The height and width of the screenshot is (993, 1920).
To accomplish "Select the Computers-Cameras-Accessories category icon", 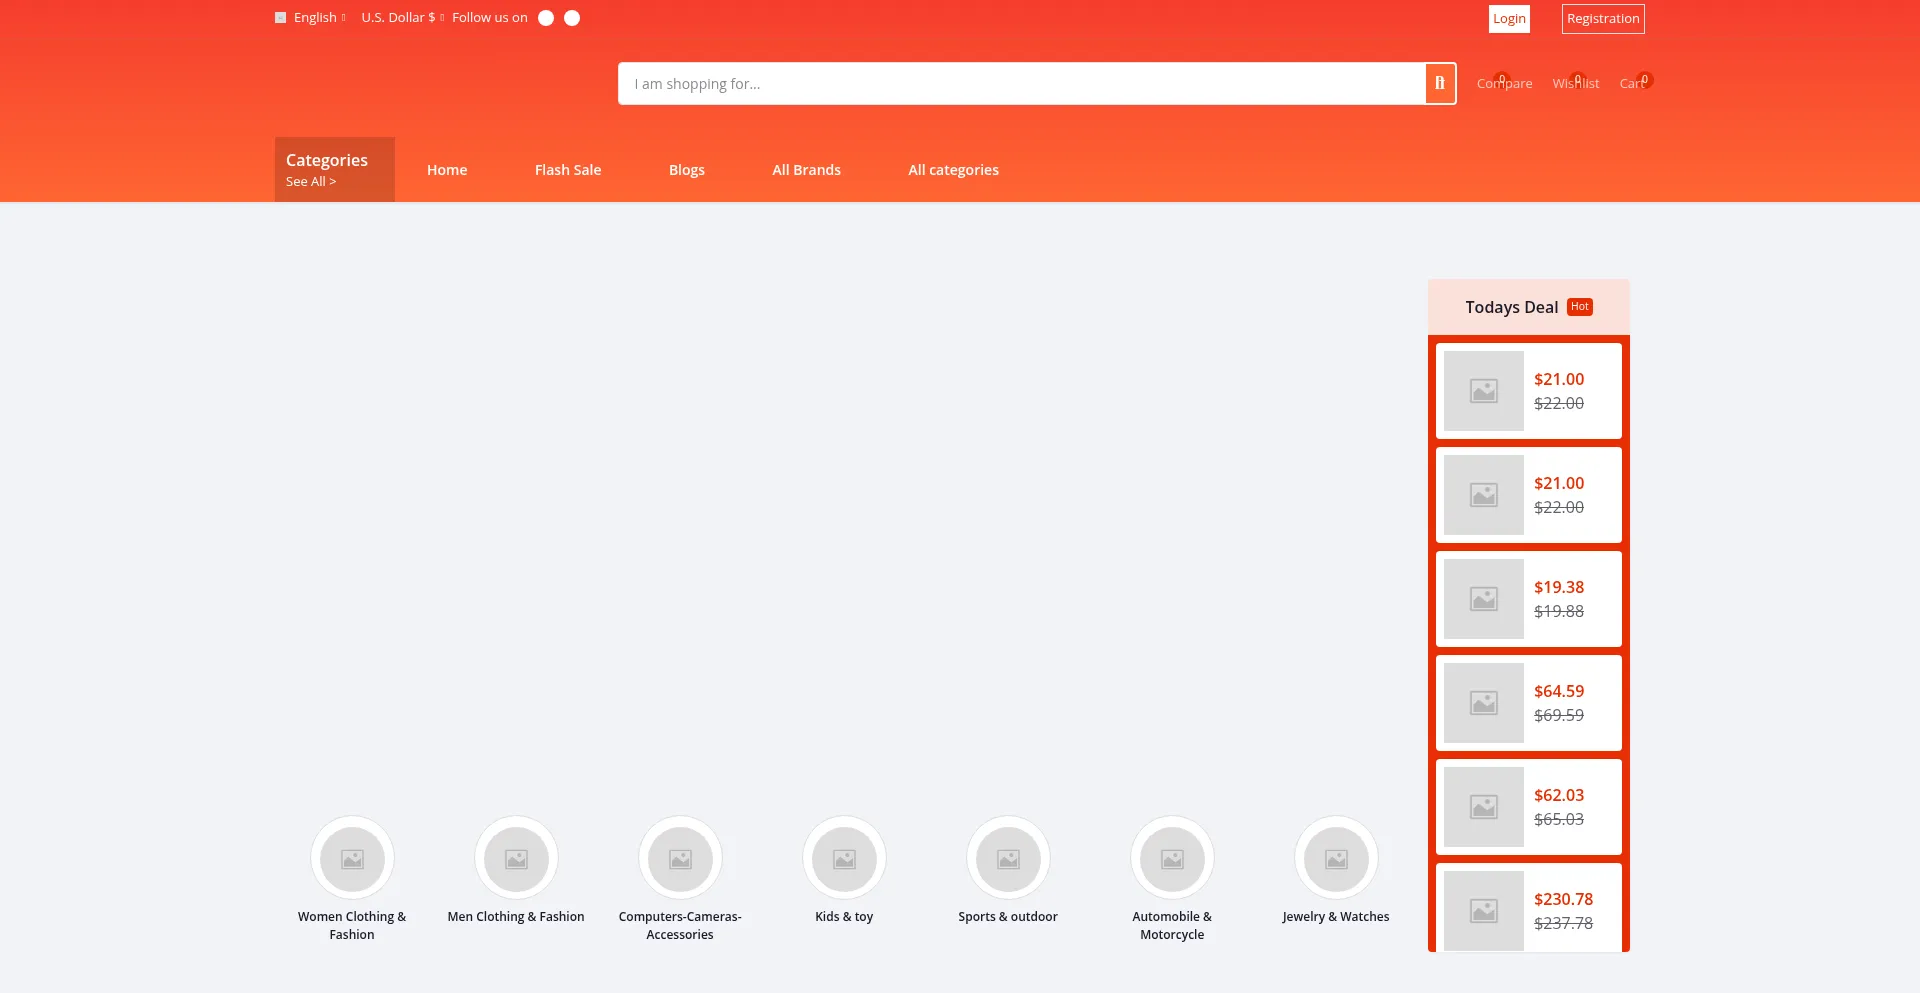I will click(x=680, y=858).
